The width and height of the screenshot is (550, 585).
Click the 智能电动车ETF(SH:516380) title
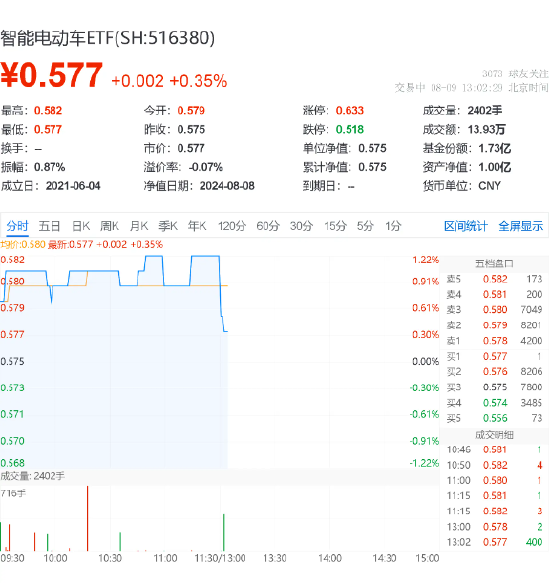tap(107, 38)
